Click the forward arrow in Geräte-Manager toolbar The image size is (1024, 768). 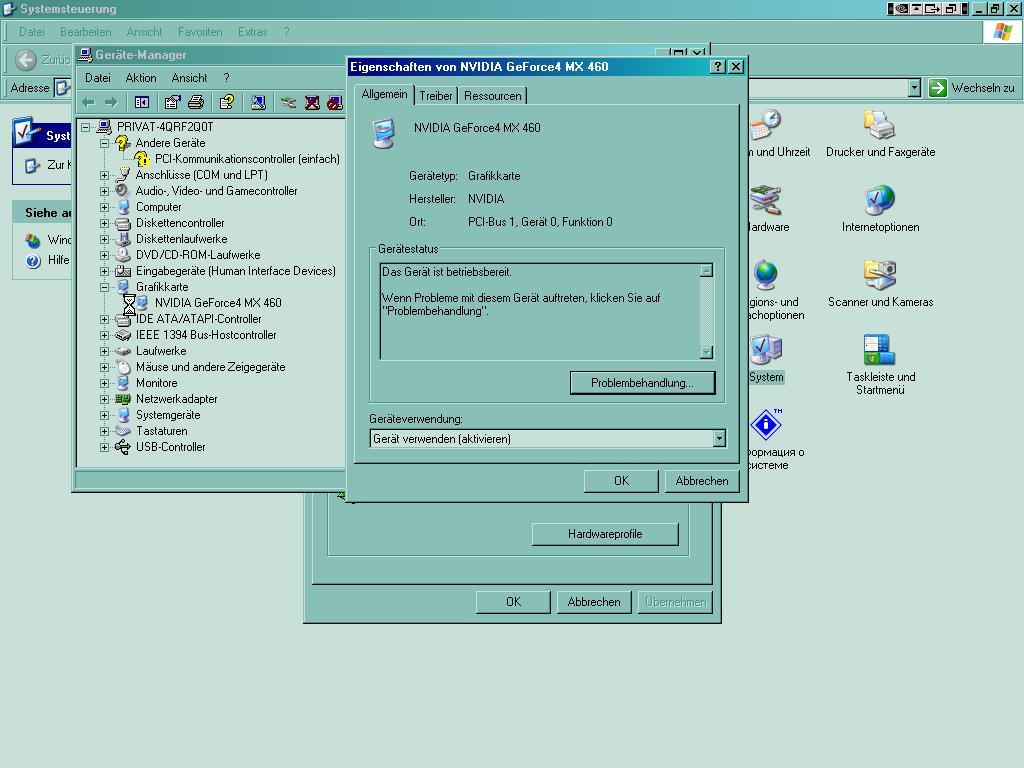click(111, 102)
